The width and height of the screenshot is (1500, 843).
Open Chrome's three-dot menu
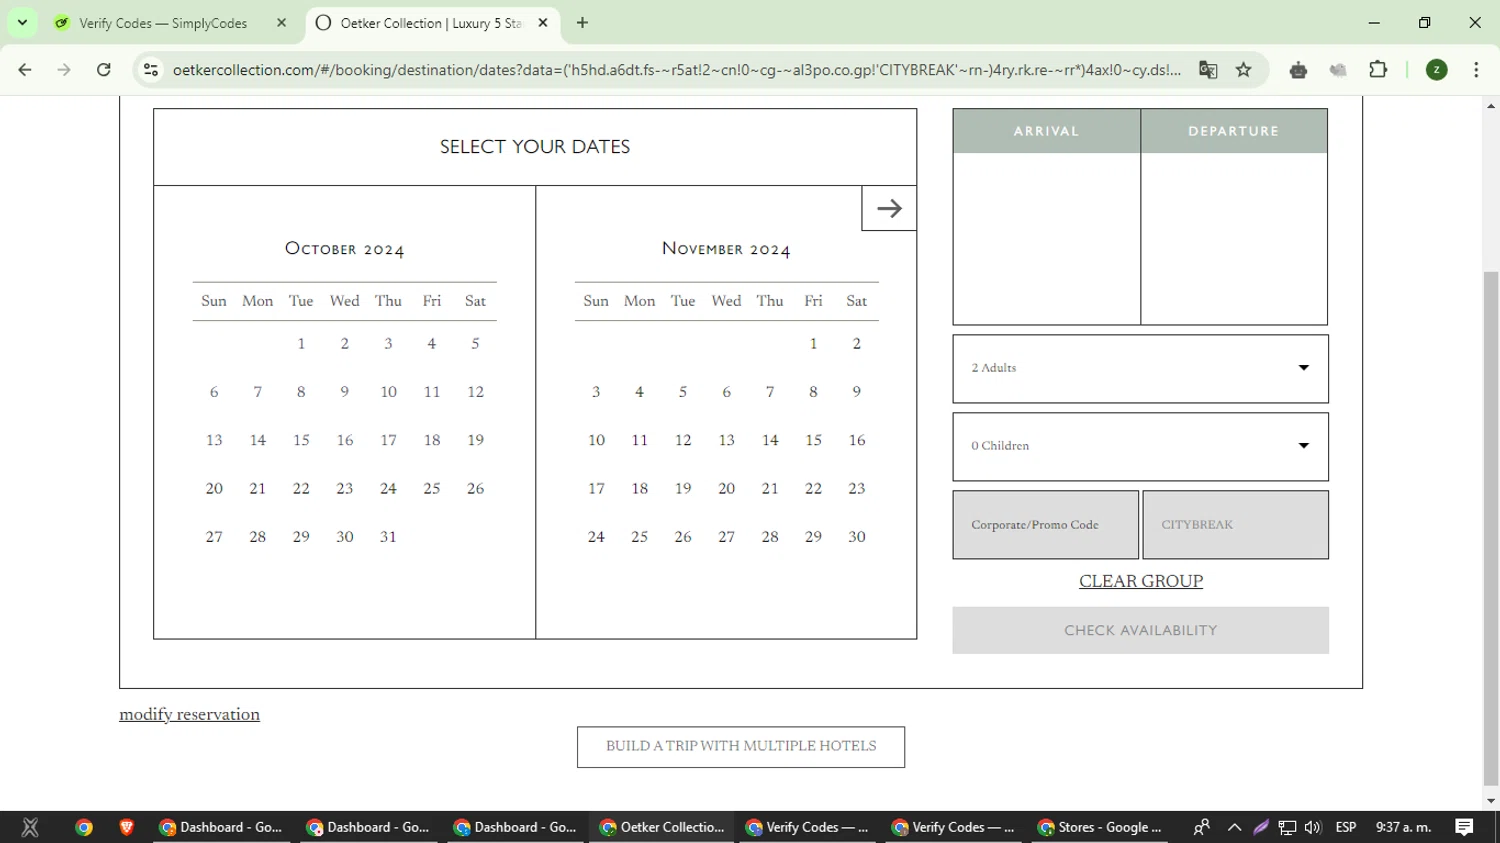coord(1476,70)
